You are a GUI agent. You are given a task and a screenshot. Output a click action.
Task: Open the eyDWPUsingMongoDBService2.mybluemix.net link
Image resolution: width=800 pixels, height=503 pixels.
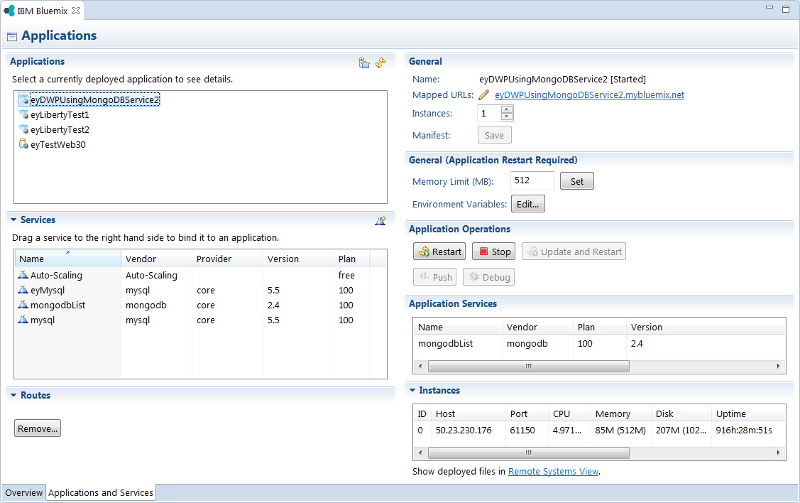click(589, 95)
